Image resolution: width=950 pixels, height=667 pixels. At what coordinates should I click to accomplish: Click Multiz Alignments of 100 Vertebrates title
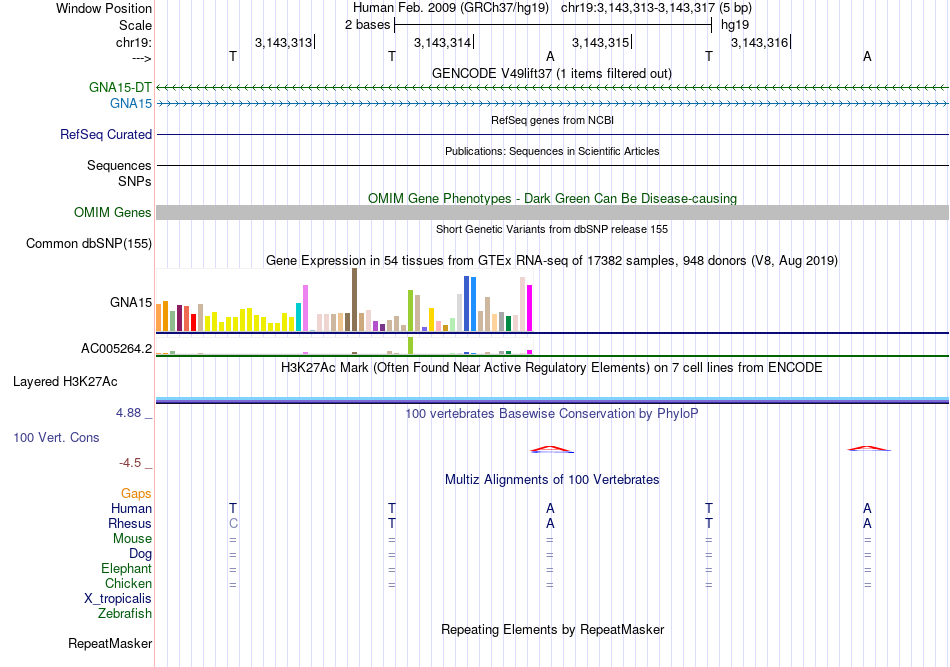click(552, 480)
